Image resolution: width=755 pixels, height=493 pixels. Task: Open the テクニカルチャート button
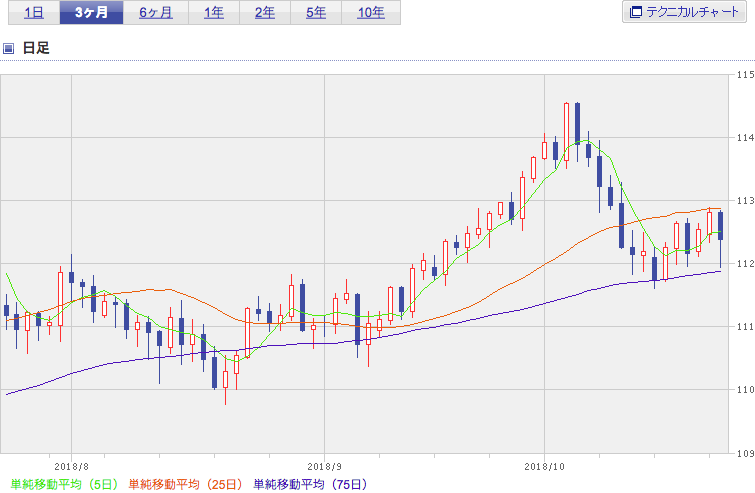[x=684, y=12]
